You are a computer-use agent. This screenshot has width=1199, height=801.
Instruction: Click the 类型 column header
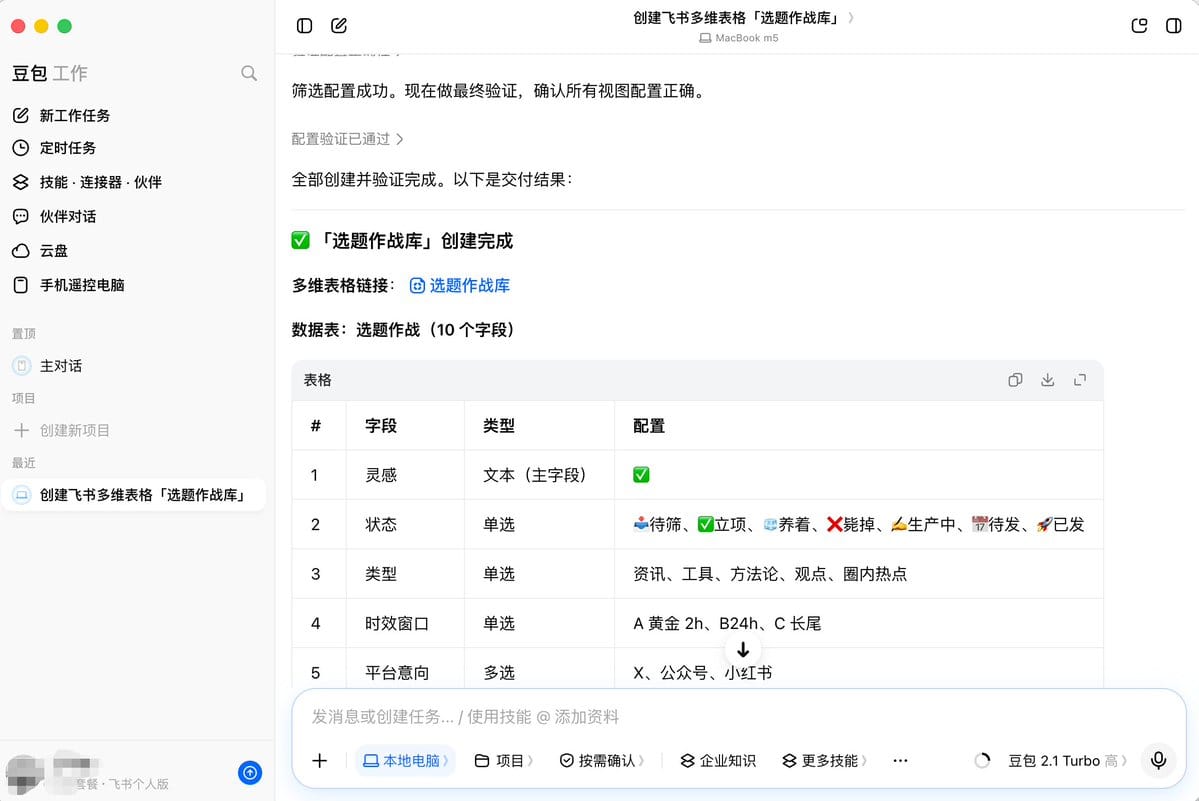tap(499, 426)
